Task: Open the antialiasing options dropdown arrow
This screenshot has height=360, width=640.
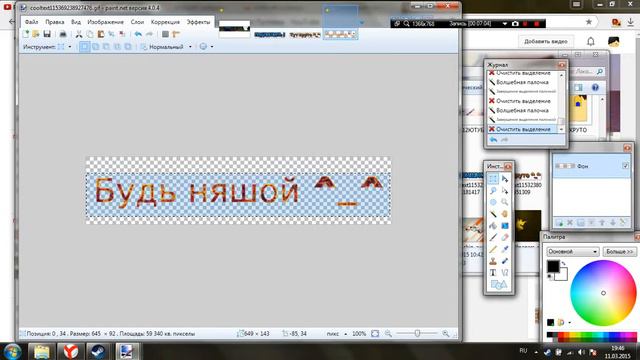Action: point(211,47)
